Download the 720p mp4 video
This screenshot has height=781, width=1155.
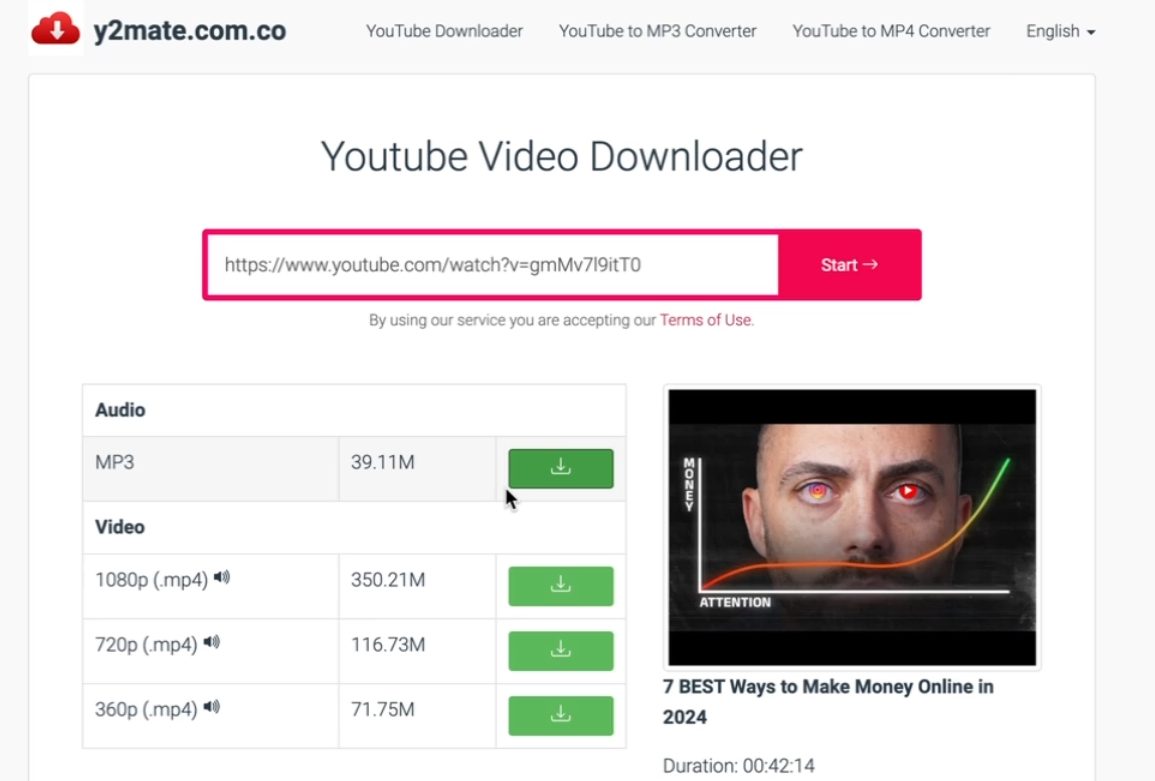(x=560, y=651)
